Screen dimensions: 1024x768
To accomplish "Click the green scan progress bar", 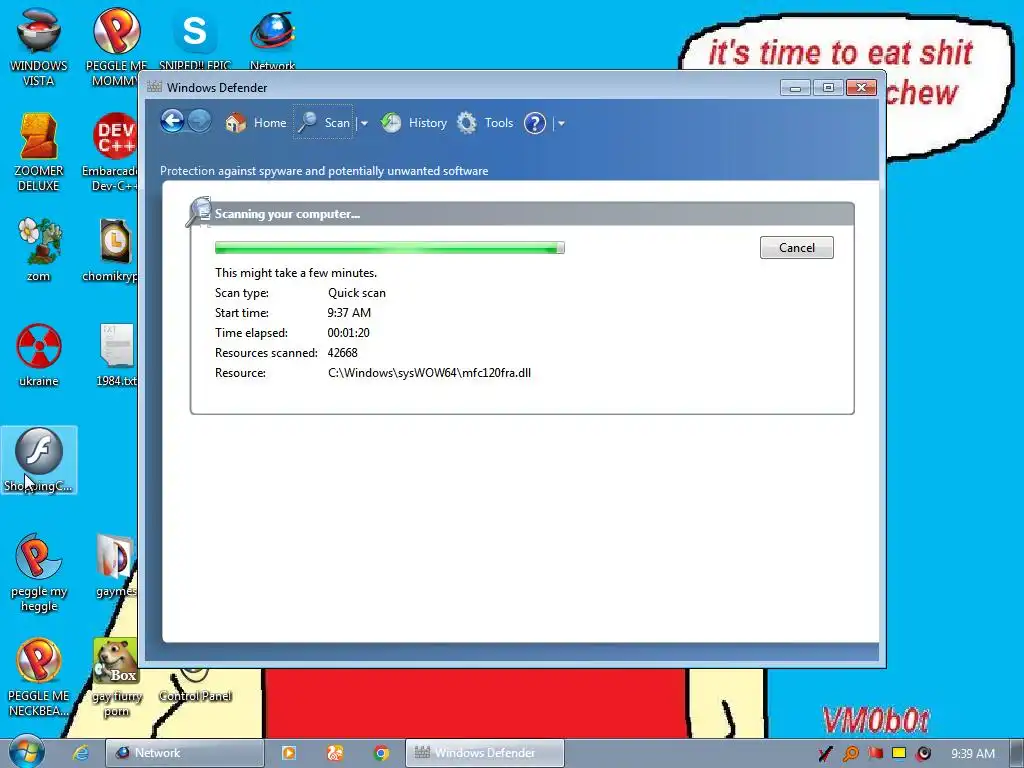I will click(390, 248).
